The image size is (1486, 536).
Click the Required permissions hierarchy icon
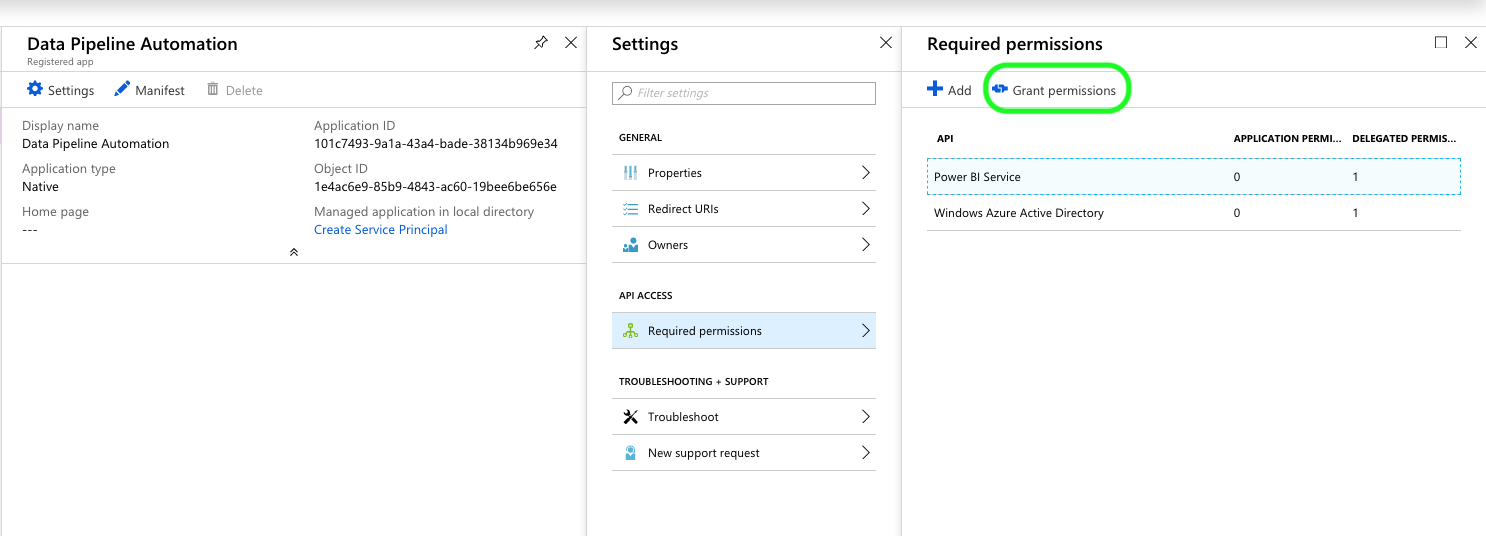pyautogui.click(x=631, y=331)
